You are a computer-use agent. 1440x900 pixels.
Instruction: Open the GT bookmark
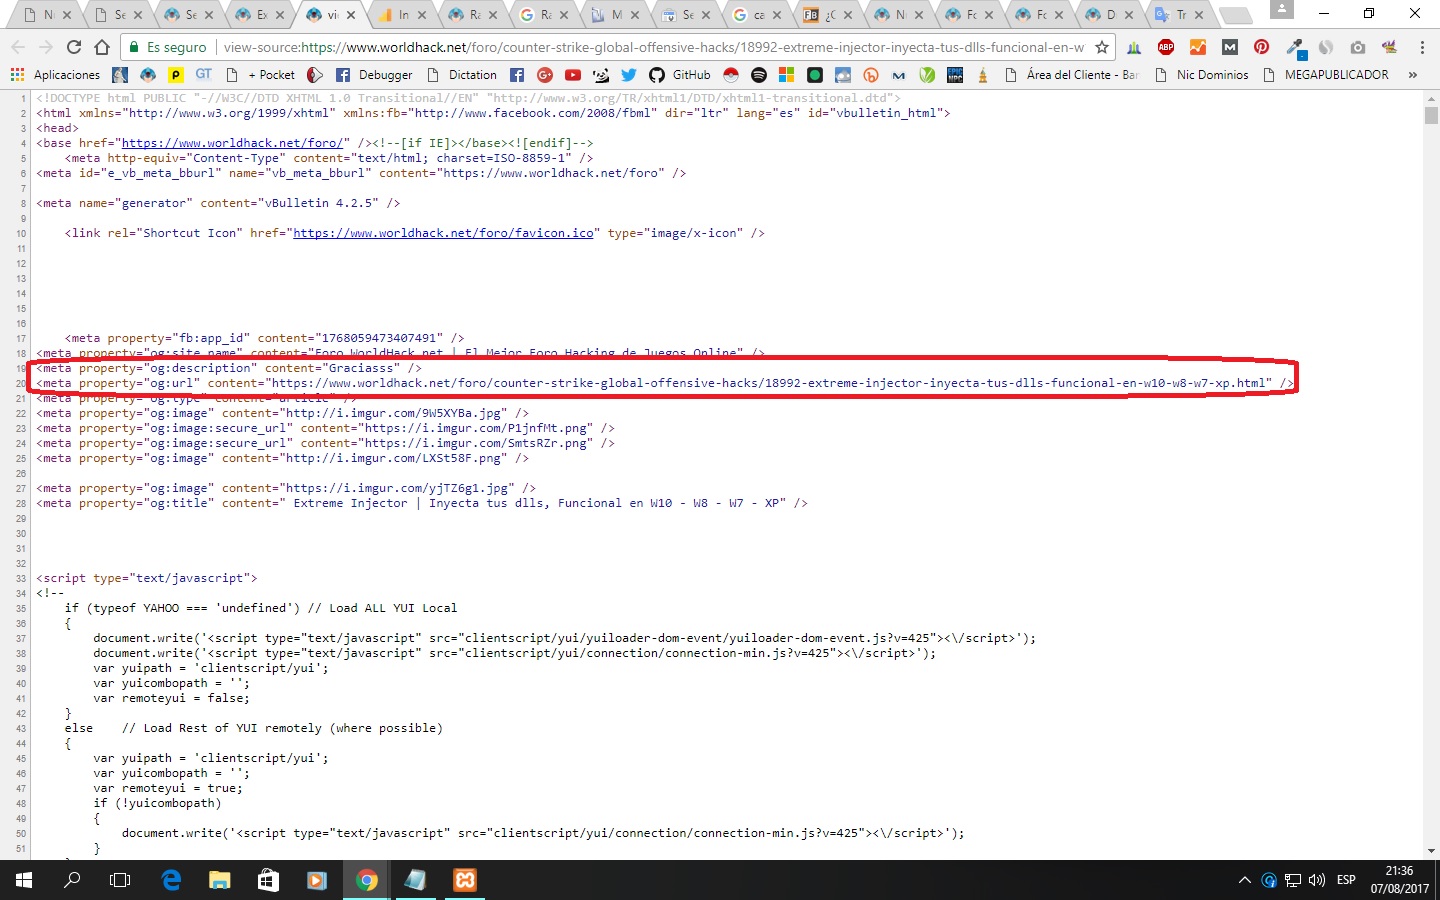pos(204,75)
